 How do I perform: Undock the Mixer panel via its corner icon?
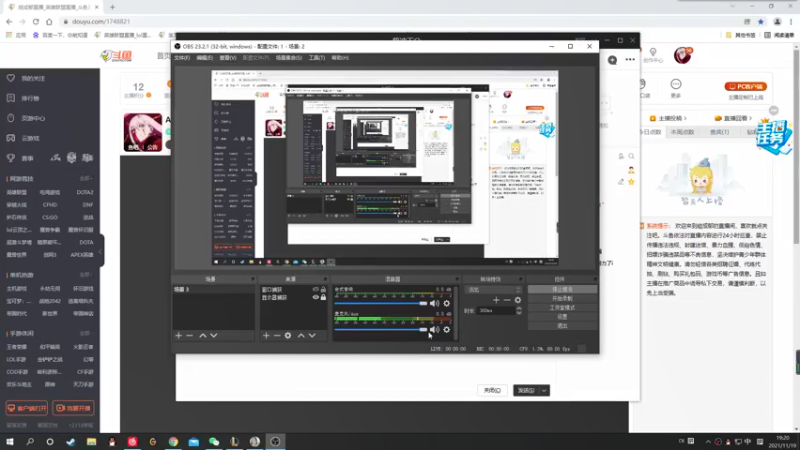(x=457, y=279)
